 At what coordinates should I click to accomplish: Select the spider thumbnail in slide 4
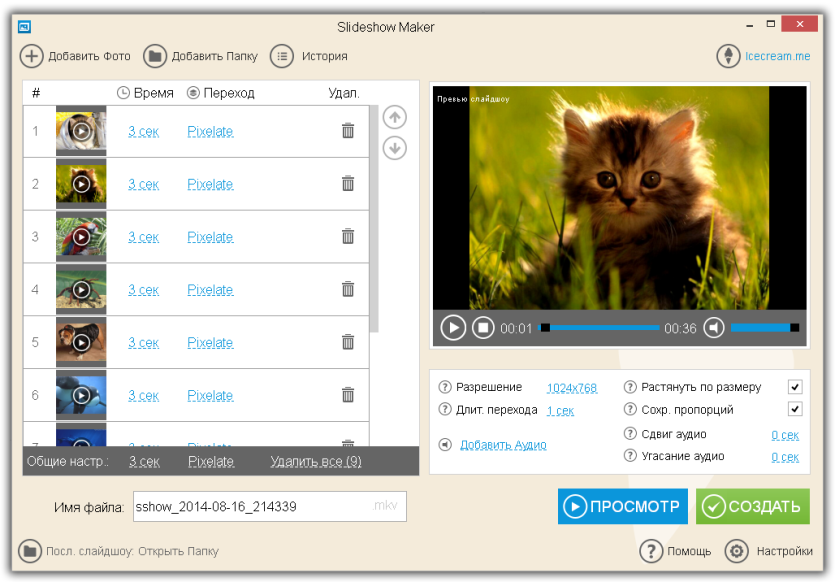(81, 289)
